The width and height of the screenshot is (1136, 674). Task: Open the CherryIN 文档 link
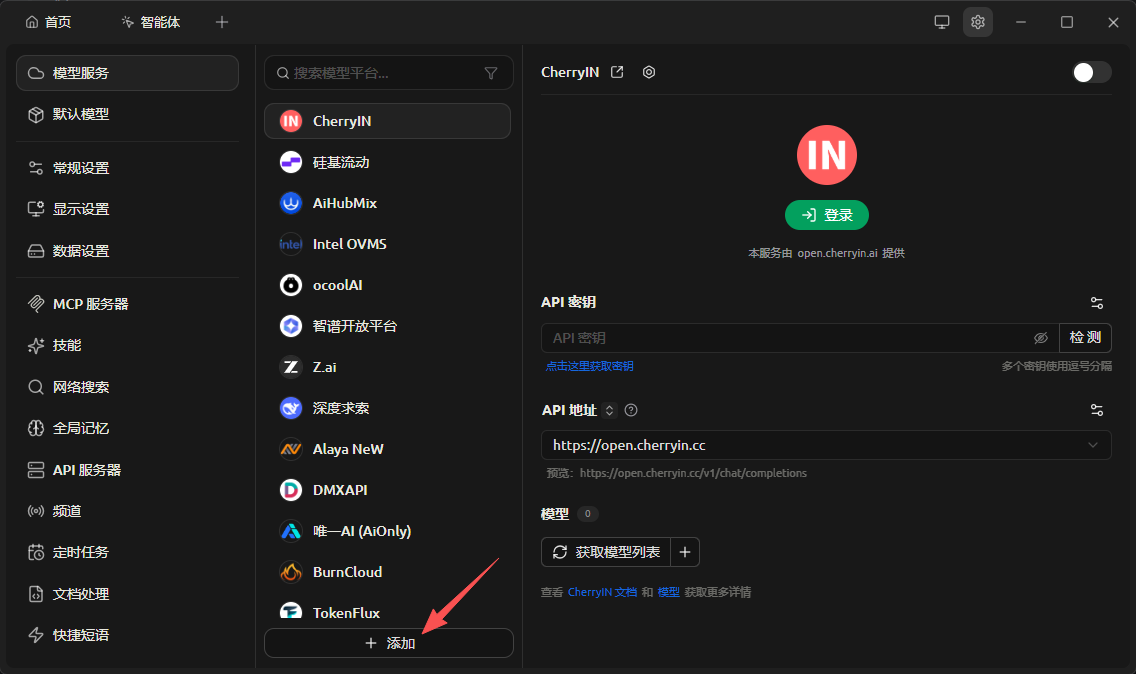602,592
